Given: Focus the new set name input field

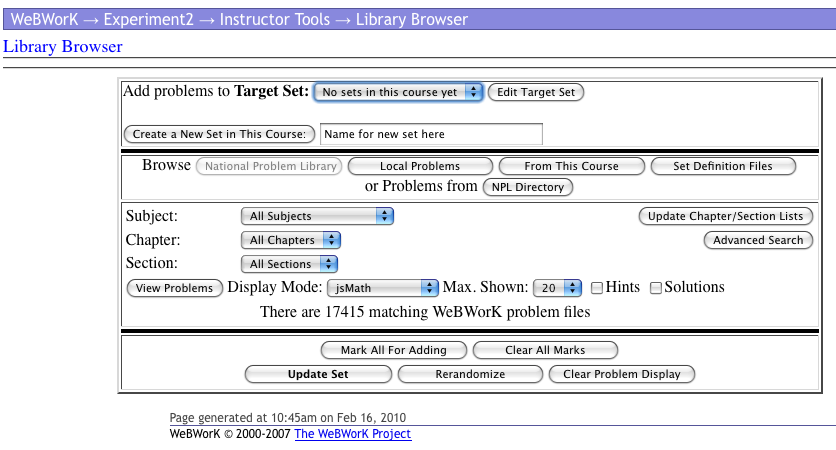Looking at the screenshot, I should pyautogui.click(x=431, y=134).
